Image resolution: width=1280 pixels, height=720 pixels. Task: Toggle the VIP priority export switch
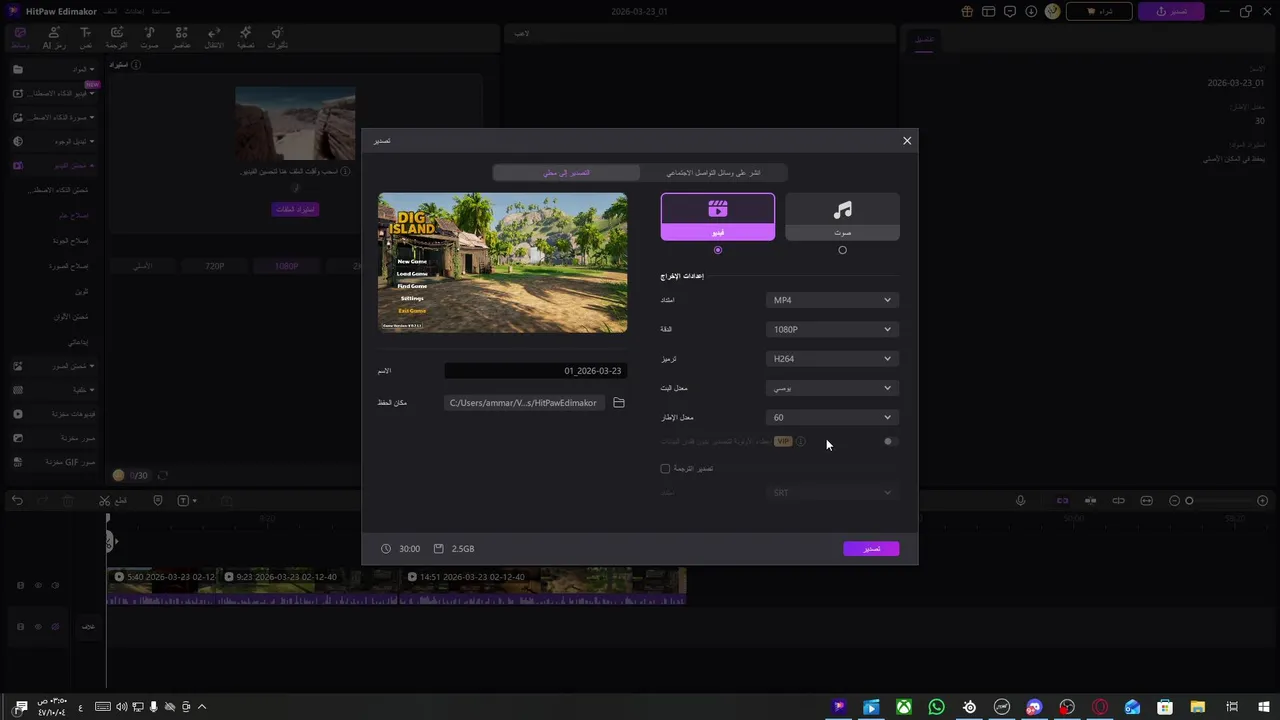coord(890,441)
